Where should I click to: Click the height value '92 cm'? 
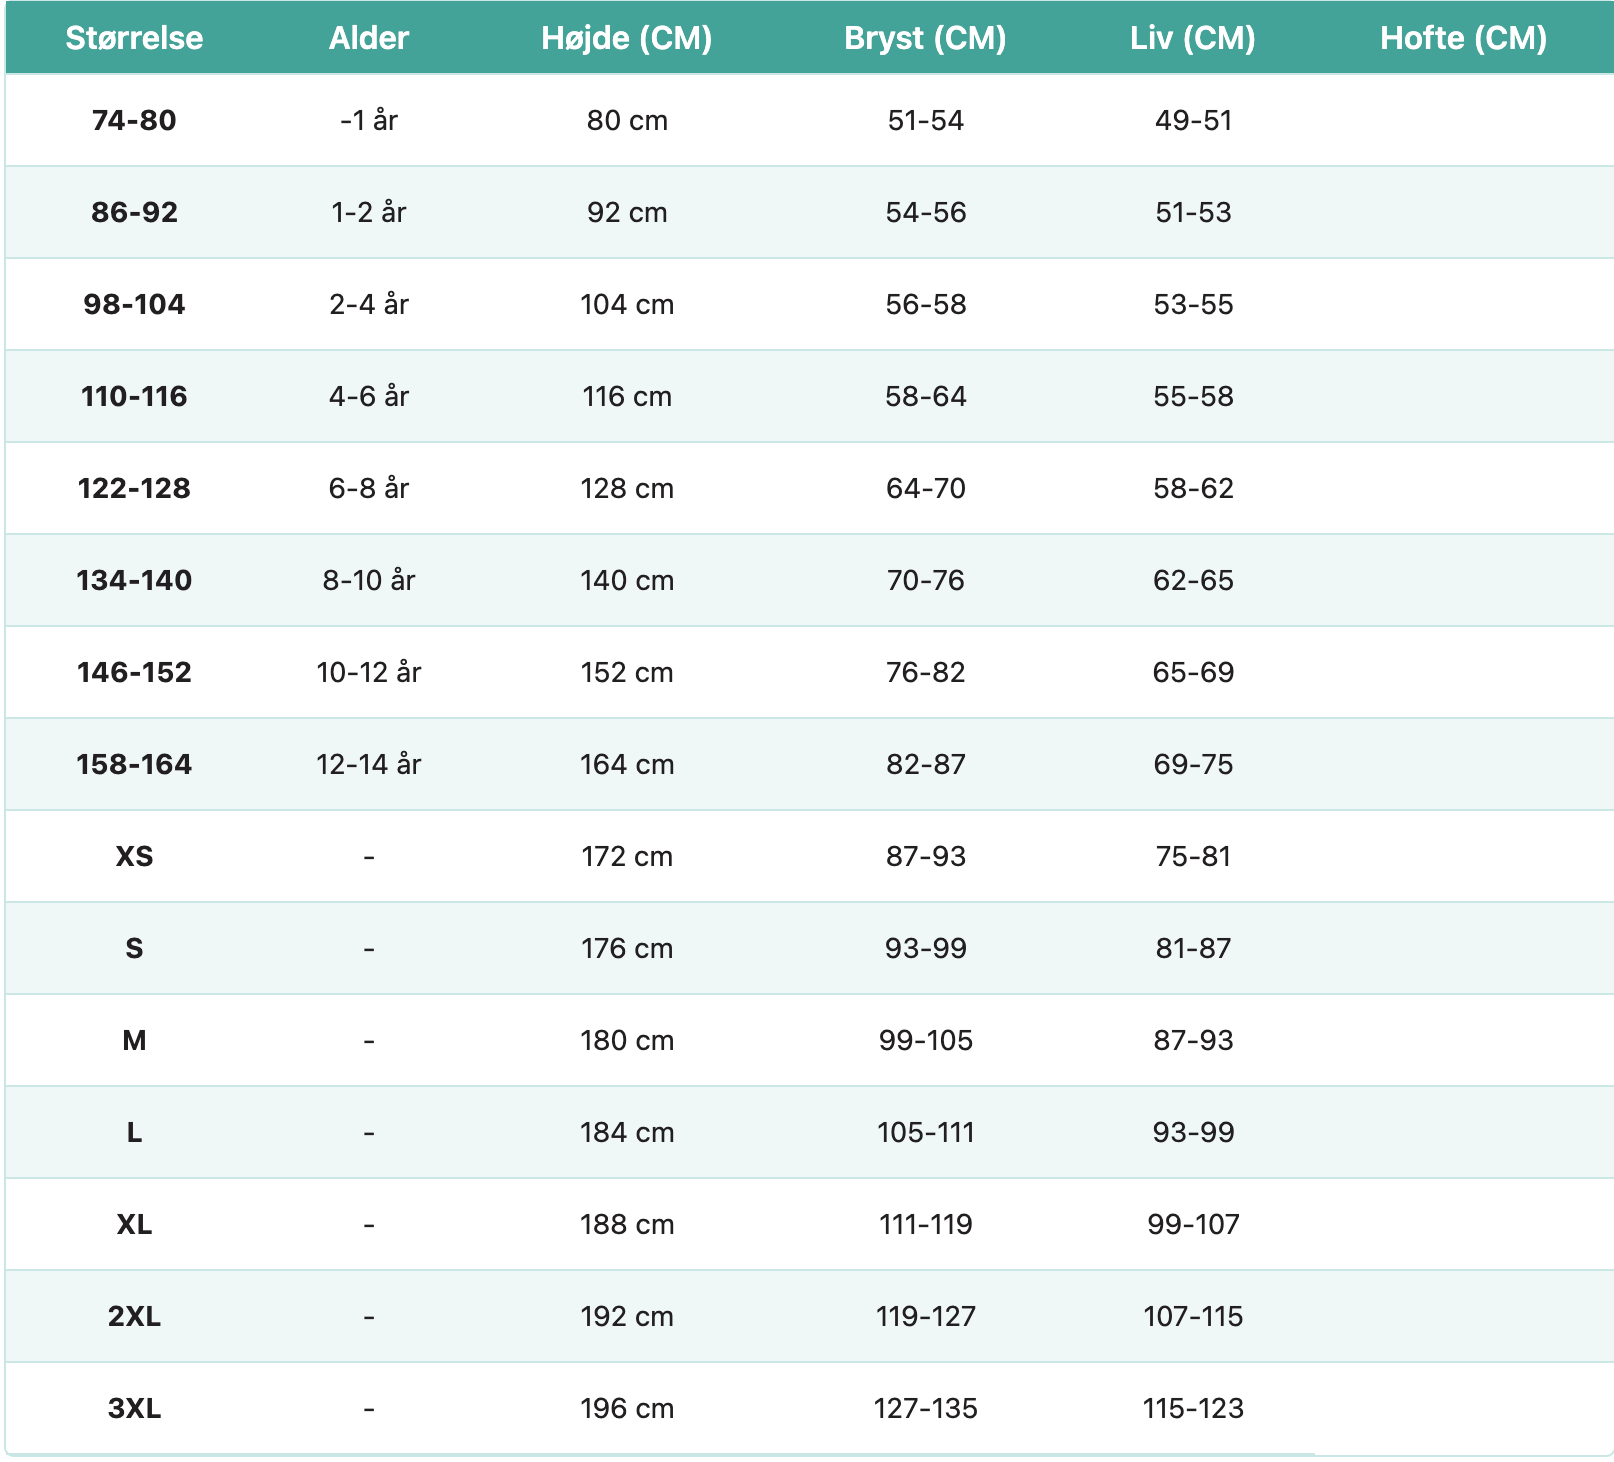click(x=627, y=212)
